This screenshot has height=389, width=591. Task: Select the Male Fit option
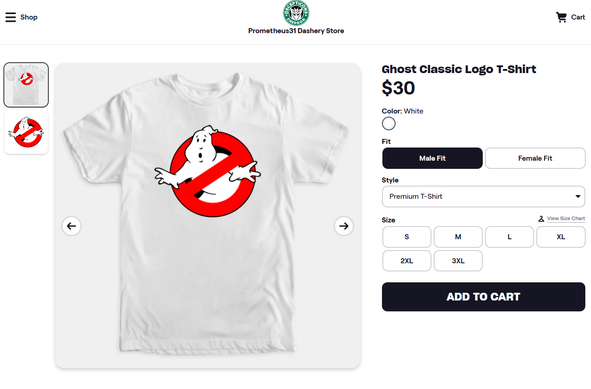pyautogui.click(x=432, y=158)
